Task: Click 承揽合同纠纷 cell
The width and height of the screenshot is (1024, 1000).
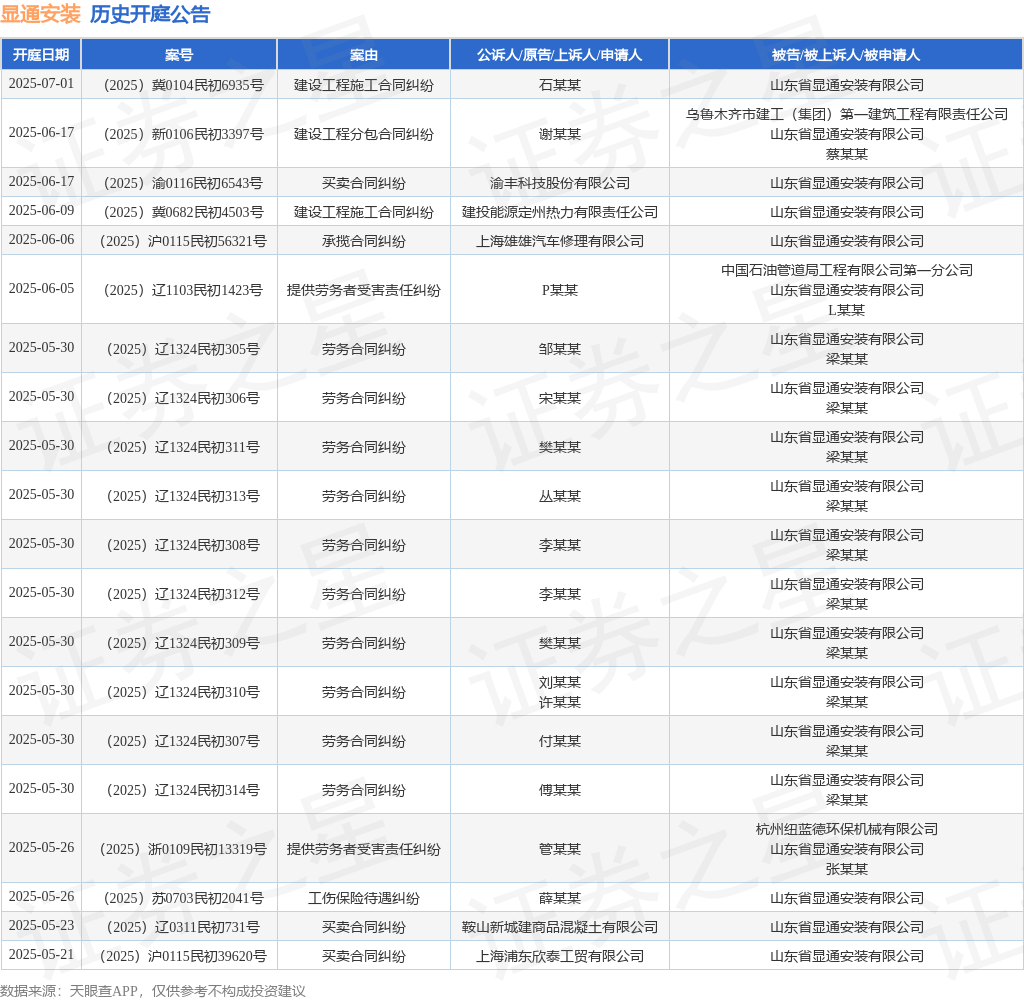Action: [x=364, y=241]
